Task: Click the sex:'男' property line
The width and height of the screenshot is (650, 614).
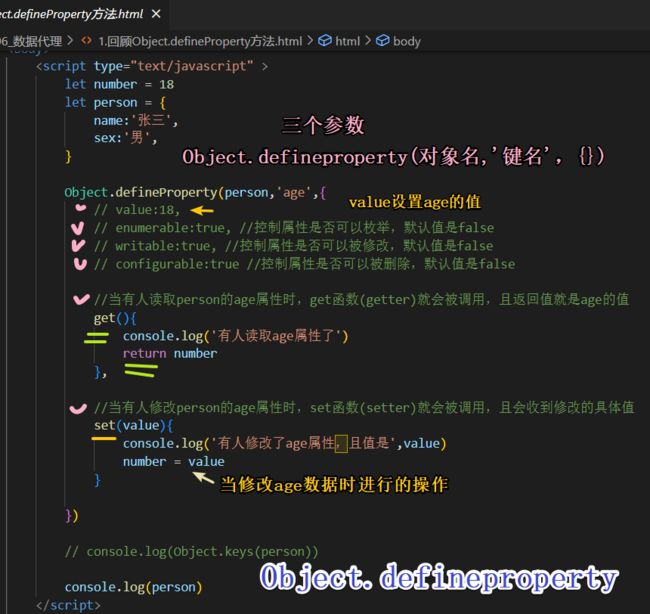Action: point(125,138)
